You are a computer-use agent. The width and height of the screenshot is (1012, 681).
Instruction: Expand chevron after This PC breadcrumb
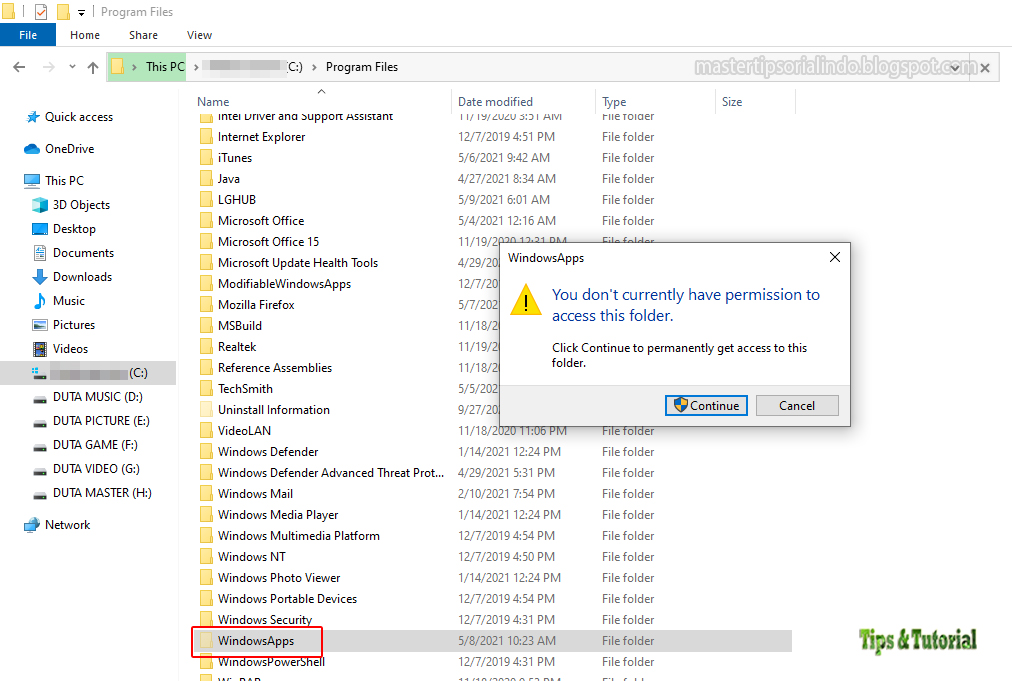196,67
